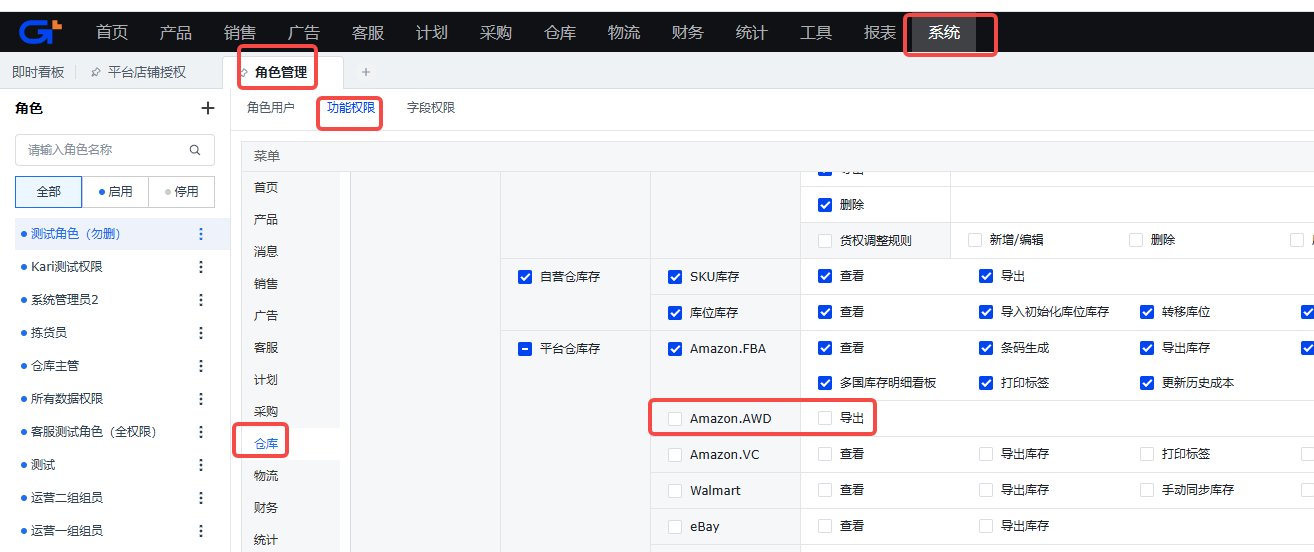Toggle the 平台仓库存 partial checkbox
This screenshot has width=1314, height=552.
(524, 349)
